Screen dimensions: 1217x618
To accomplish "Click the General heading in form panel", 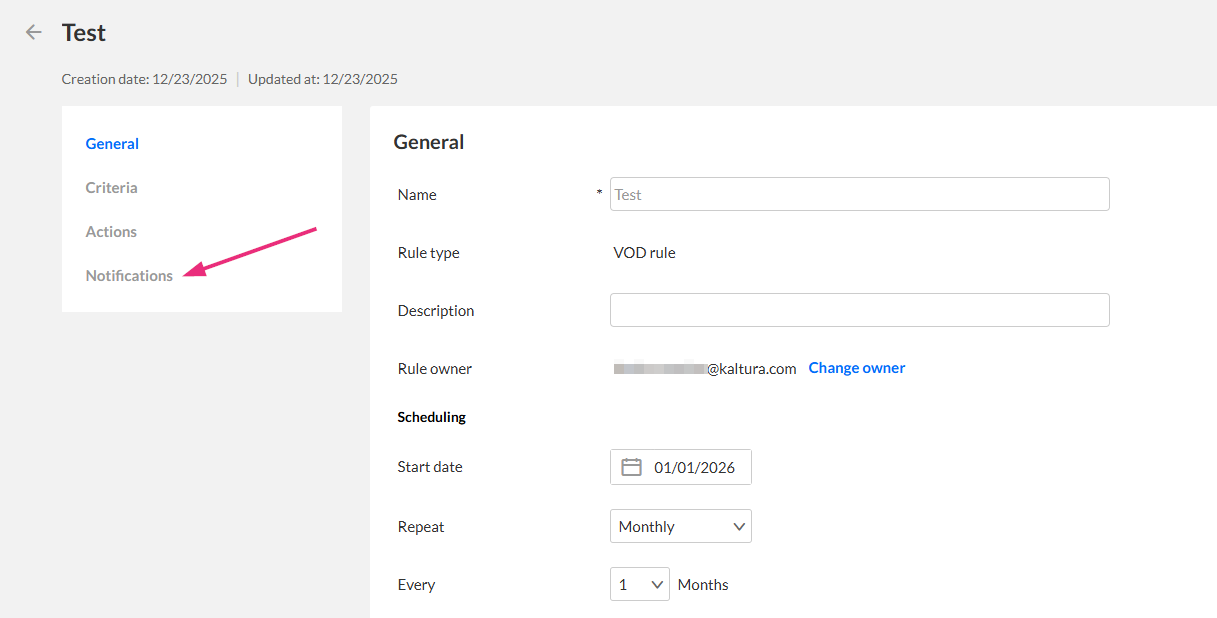I will [x=429, y=142].
